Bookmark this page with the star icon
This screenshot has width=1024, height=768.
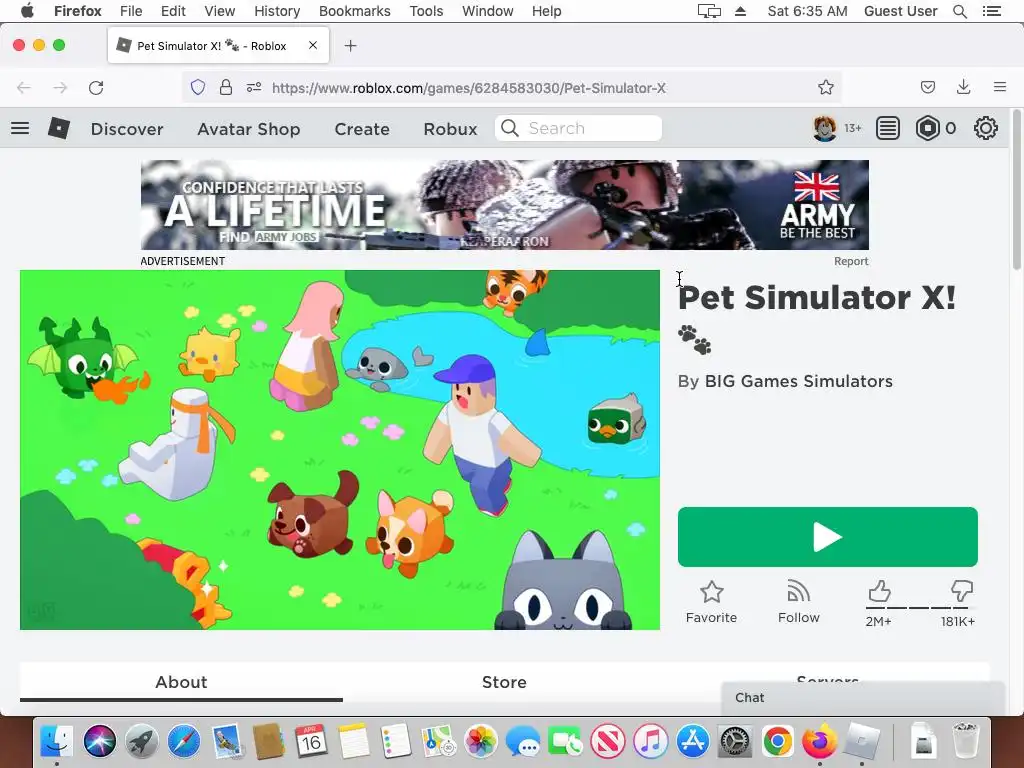[825, 88]
